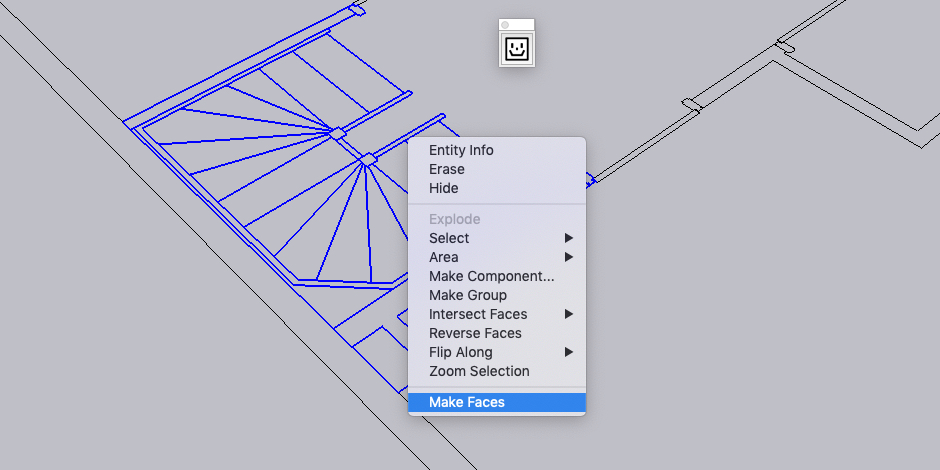Screen dimensions: 940x470
Task: Expand the arrow beside Select
Action: 569,238
